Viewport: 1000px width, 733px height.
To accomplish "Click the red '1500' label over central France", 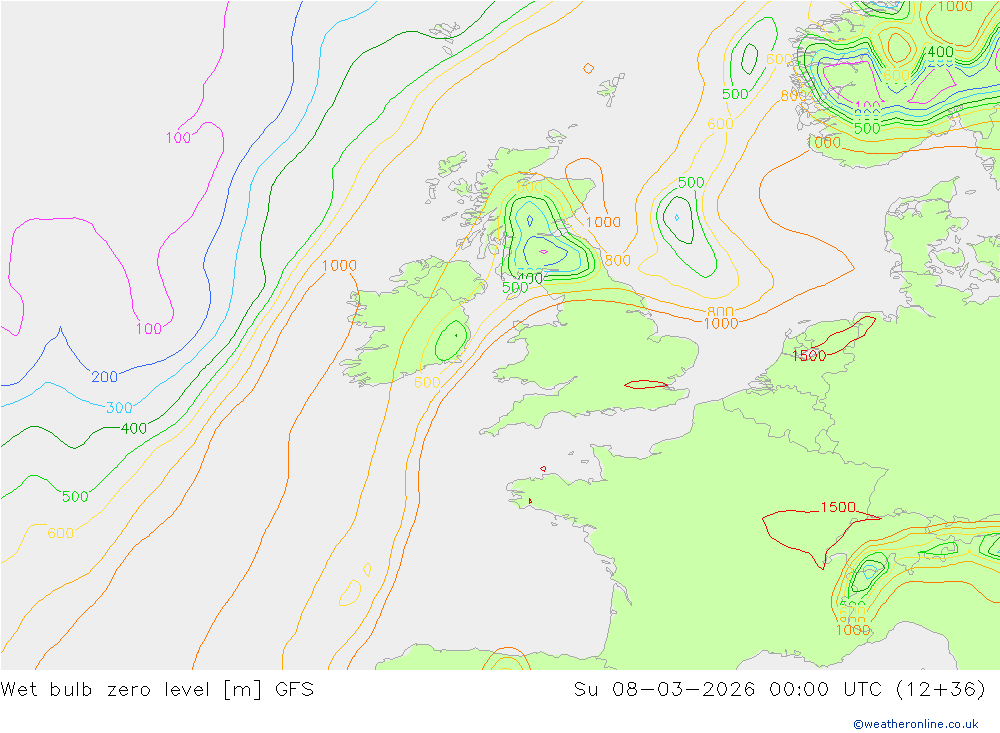I will [x=838, y=508].
